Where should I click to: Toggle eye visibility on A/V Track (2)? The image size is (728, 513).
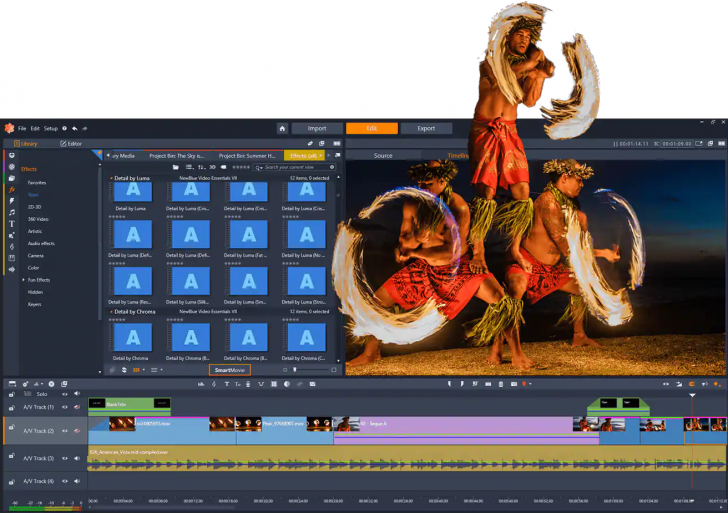(x=65, y=431)
